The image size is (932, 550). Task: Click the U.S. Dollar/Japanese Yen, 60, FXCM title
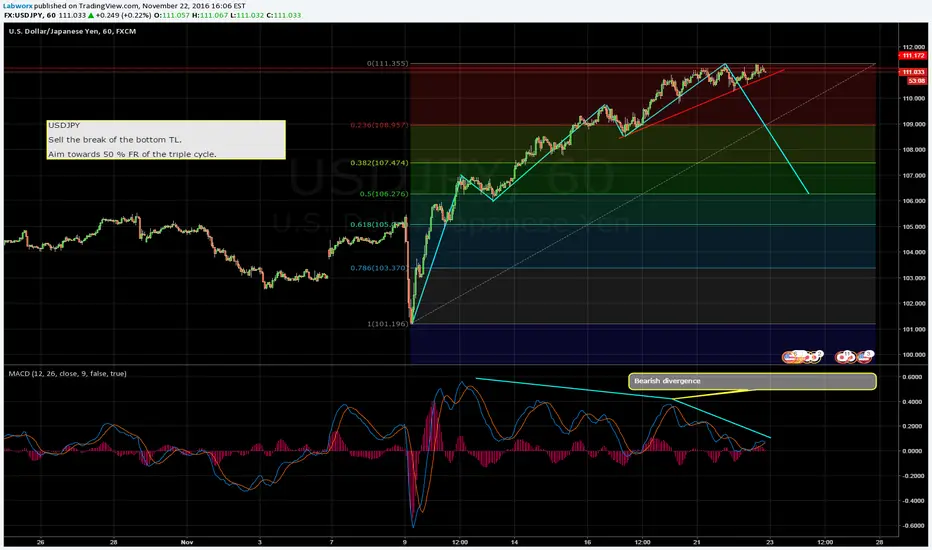coord(72,31)
